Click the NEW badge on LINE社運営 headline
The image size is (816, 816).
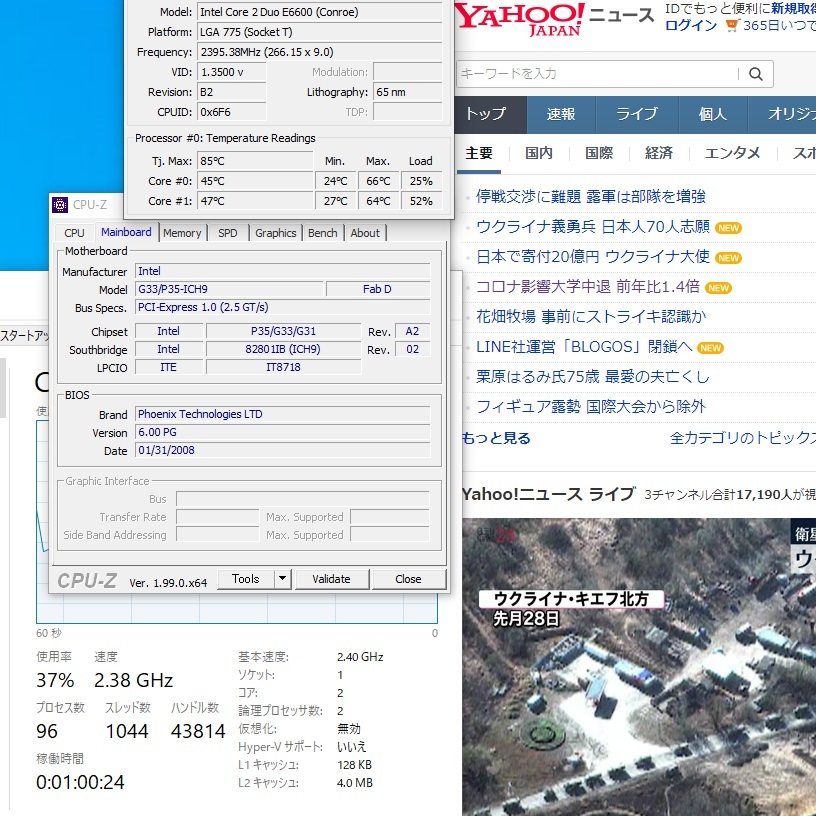pos(710,349)
